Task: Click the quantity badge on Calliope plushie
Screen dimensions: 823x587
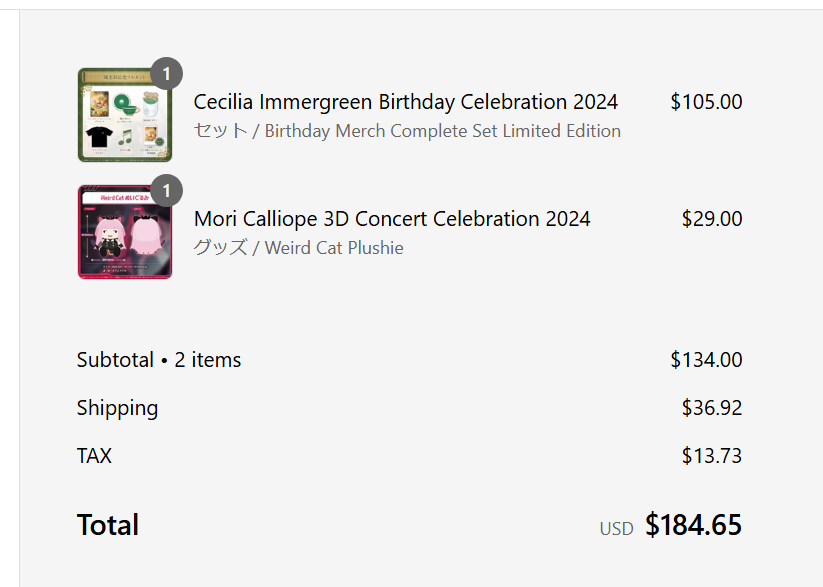Action: point(166,191)
